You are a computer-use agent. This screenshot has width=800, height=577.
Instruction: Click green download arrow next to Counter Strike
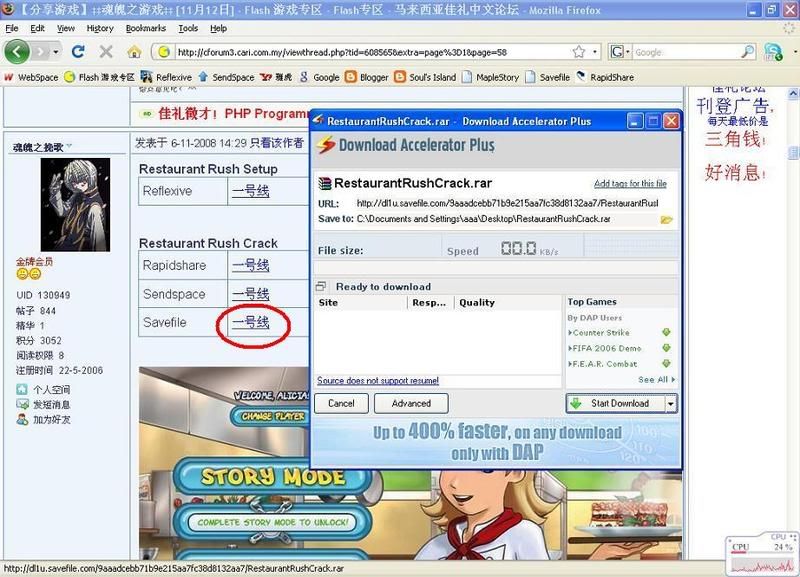667,332
